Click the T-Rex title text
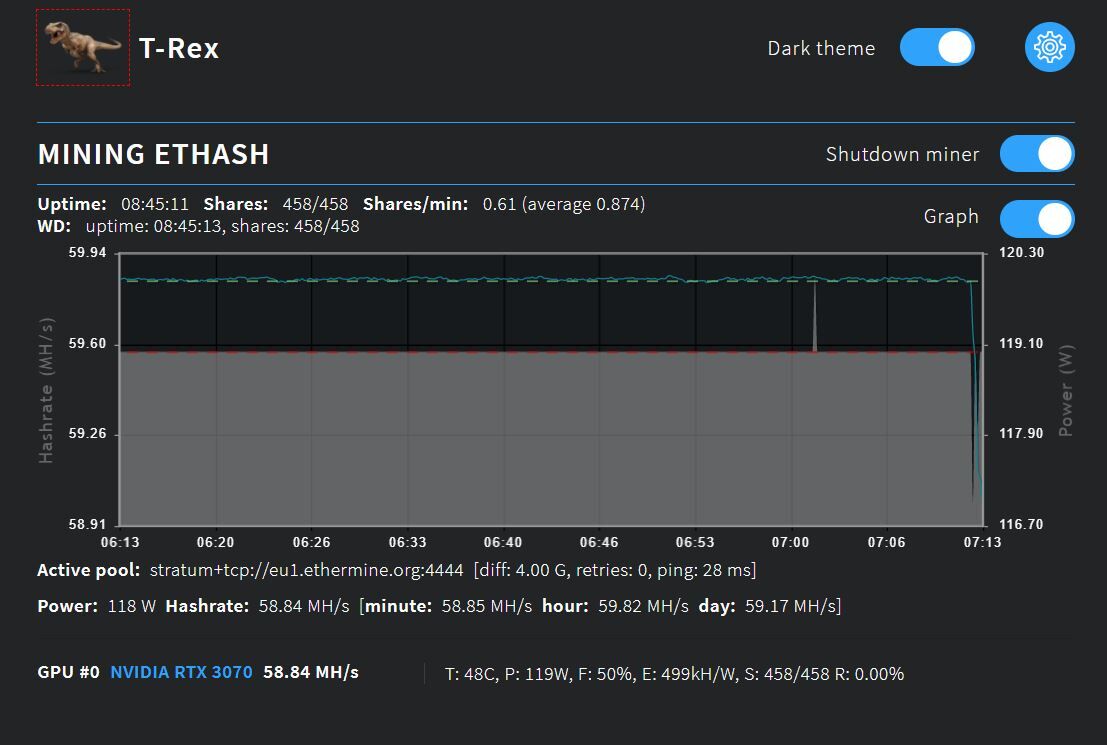 click(179, 48)
